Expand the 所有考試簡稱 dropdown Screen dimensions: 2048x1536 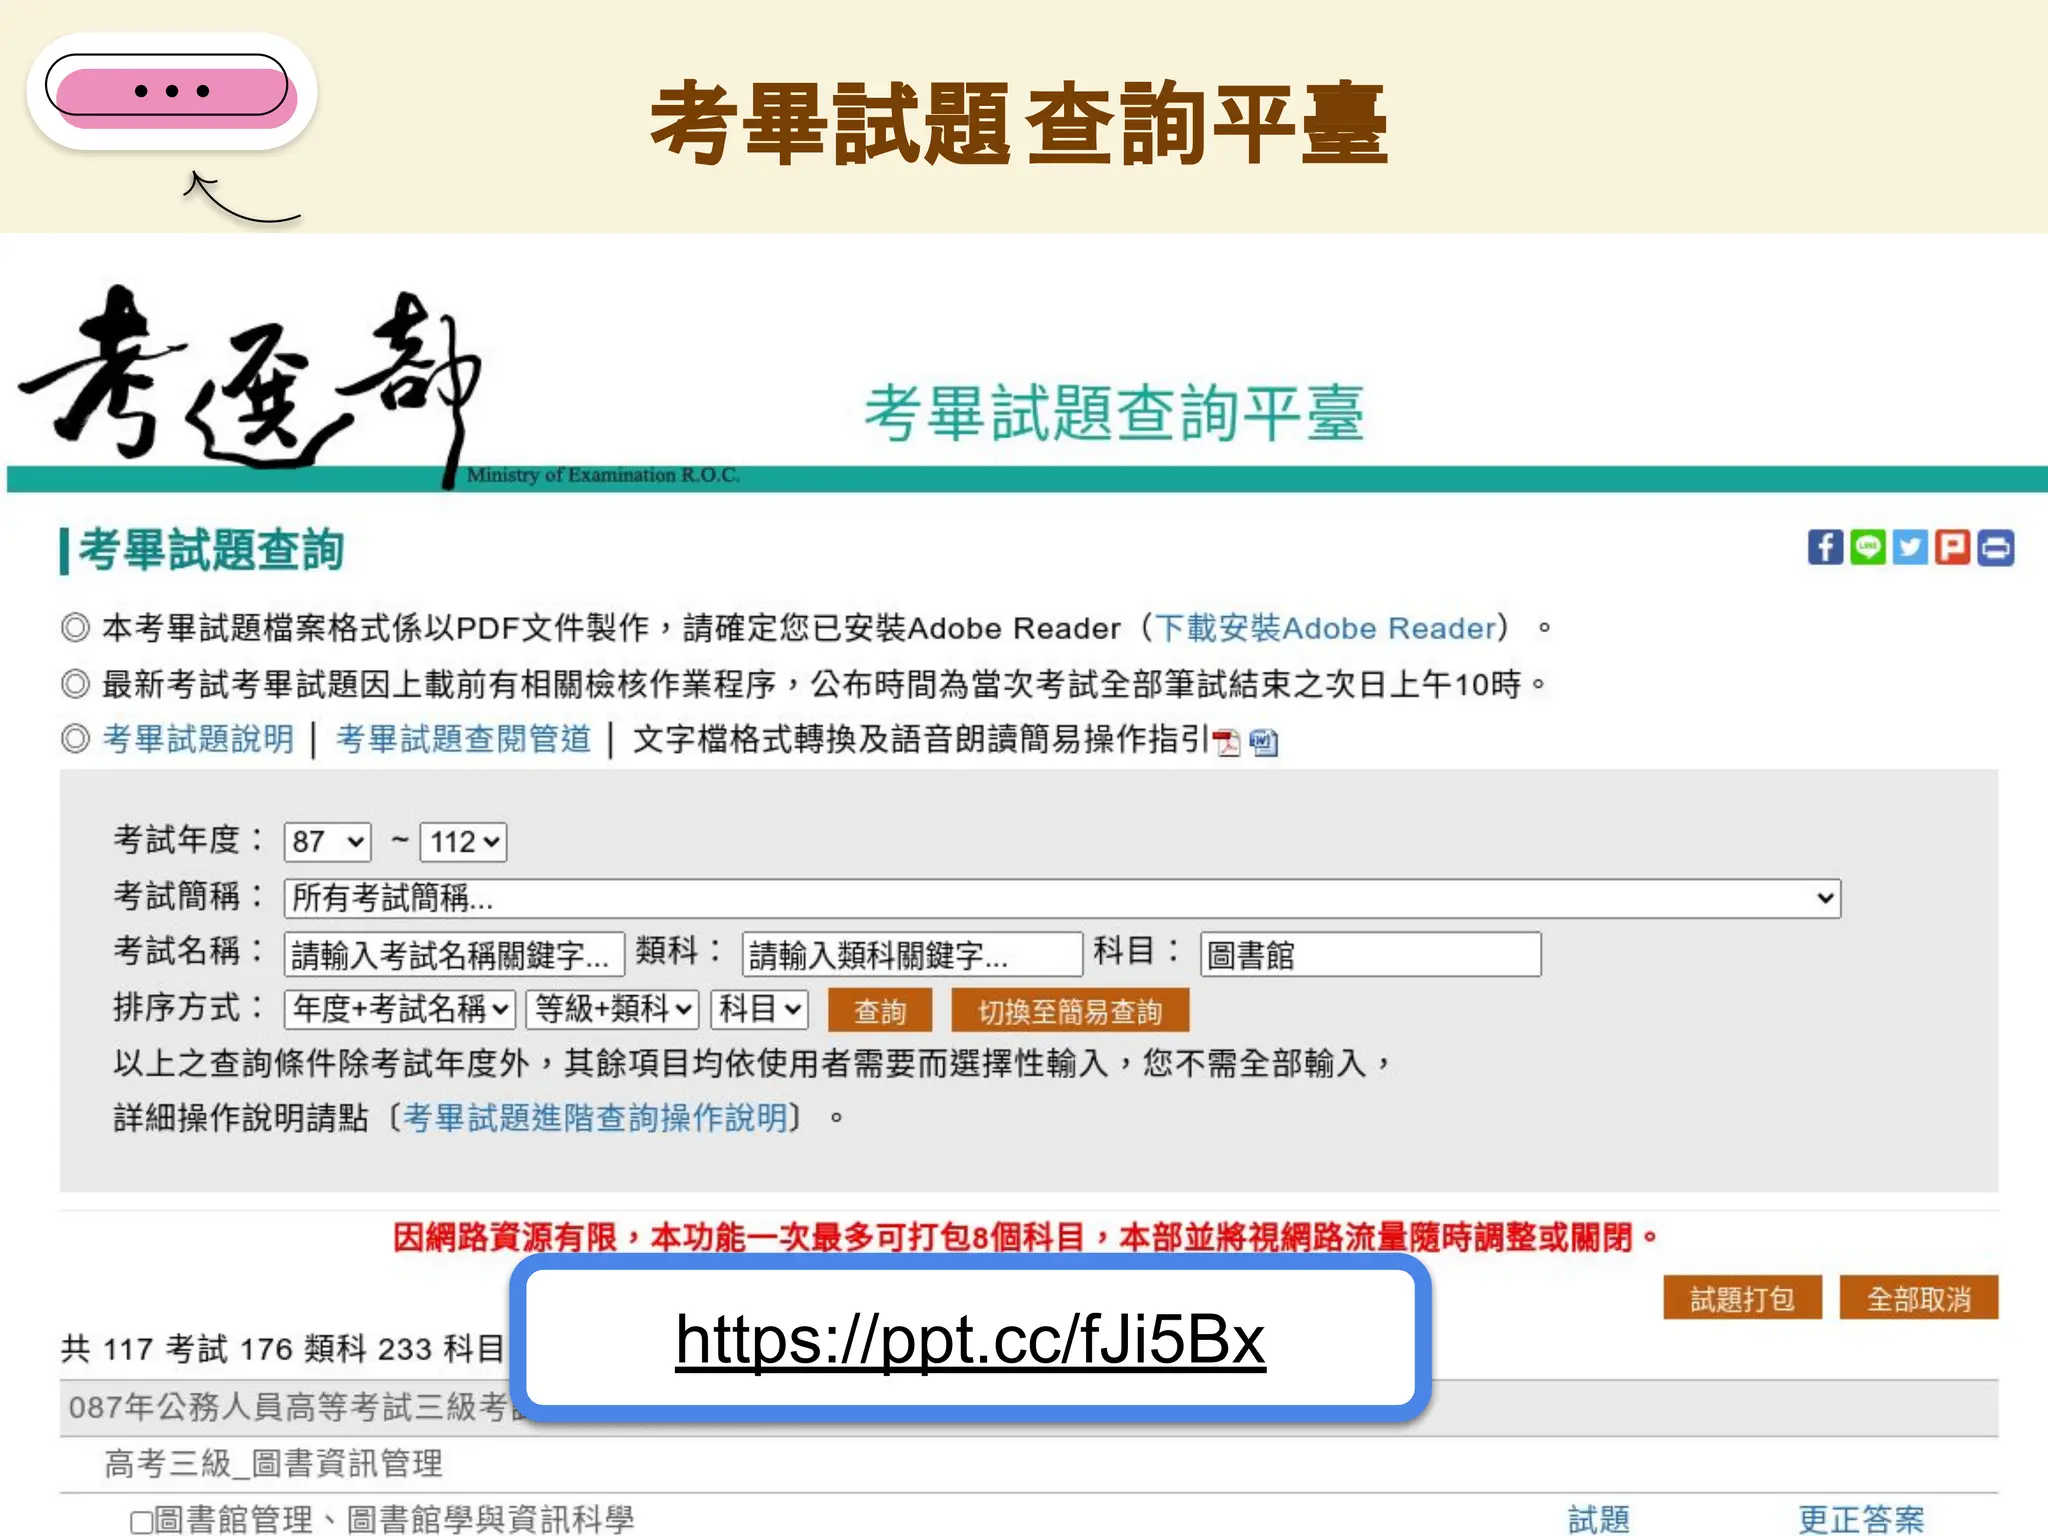(x=1062, y=898)
